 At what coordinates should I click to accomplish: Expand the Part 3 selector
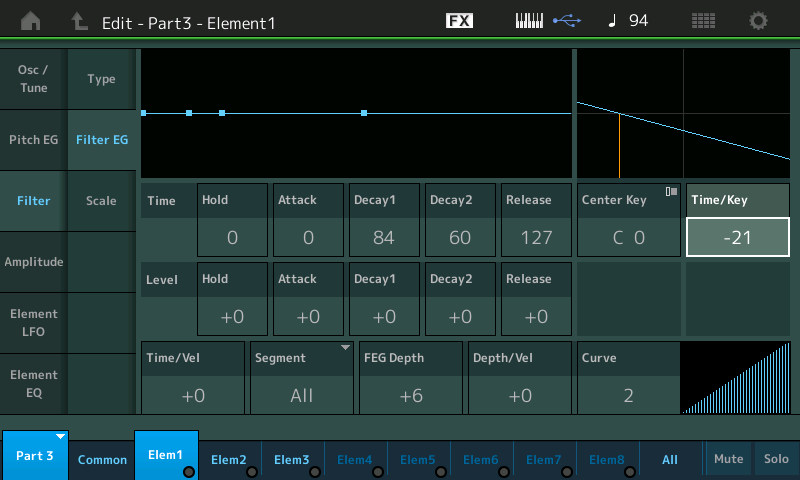click(35, 455)
